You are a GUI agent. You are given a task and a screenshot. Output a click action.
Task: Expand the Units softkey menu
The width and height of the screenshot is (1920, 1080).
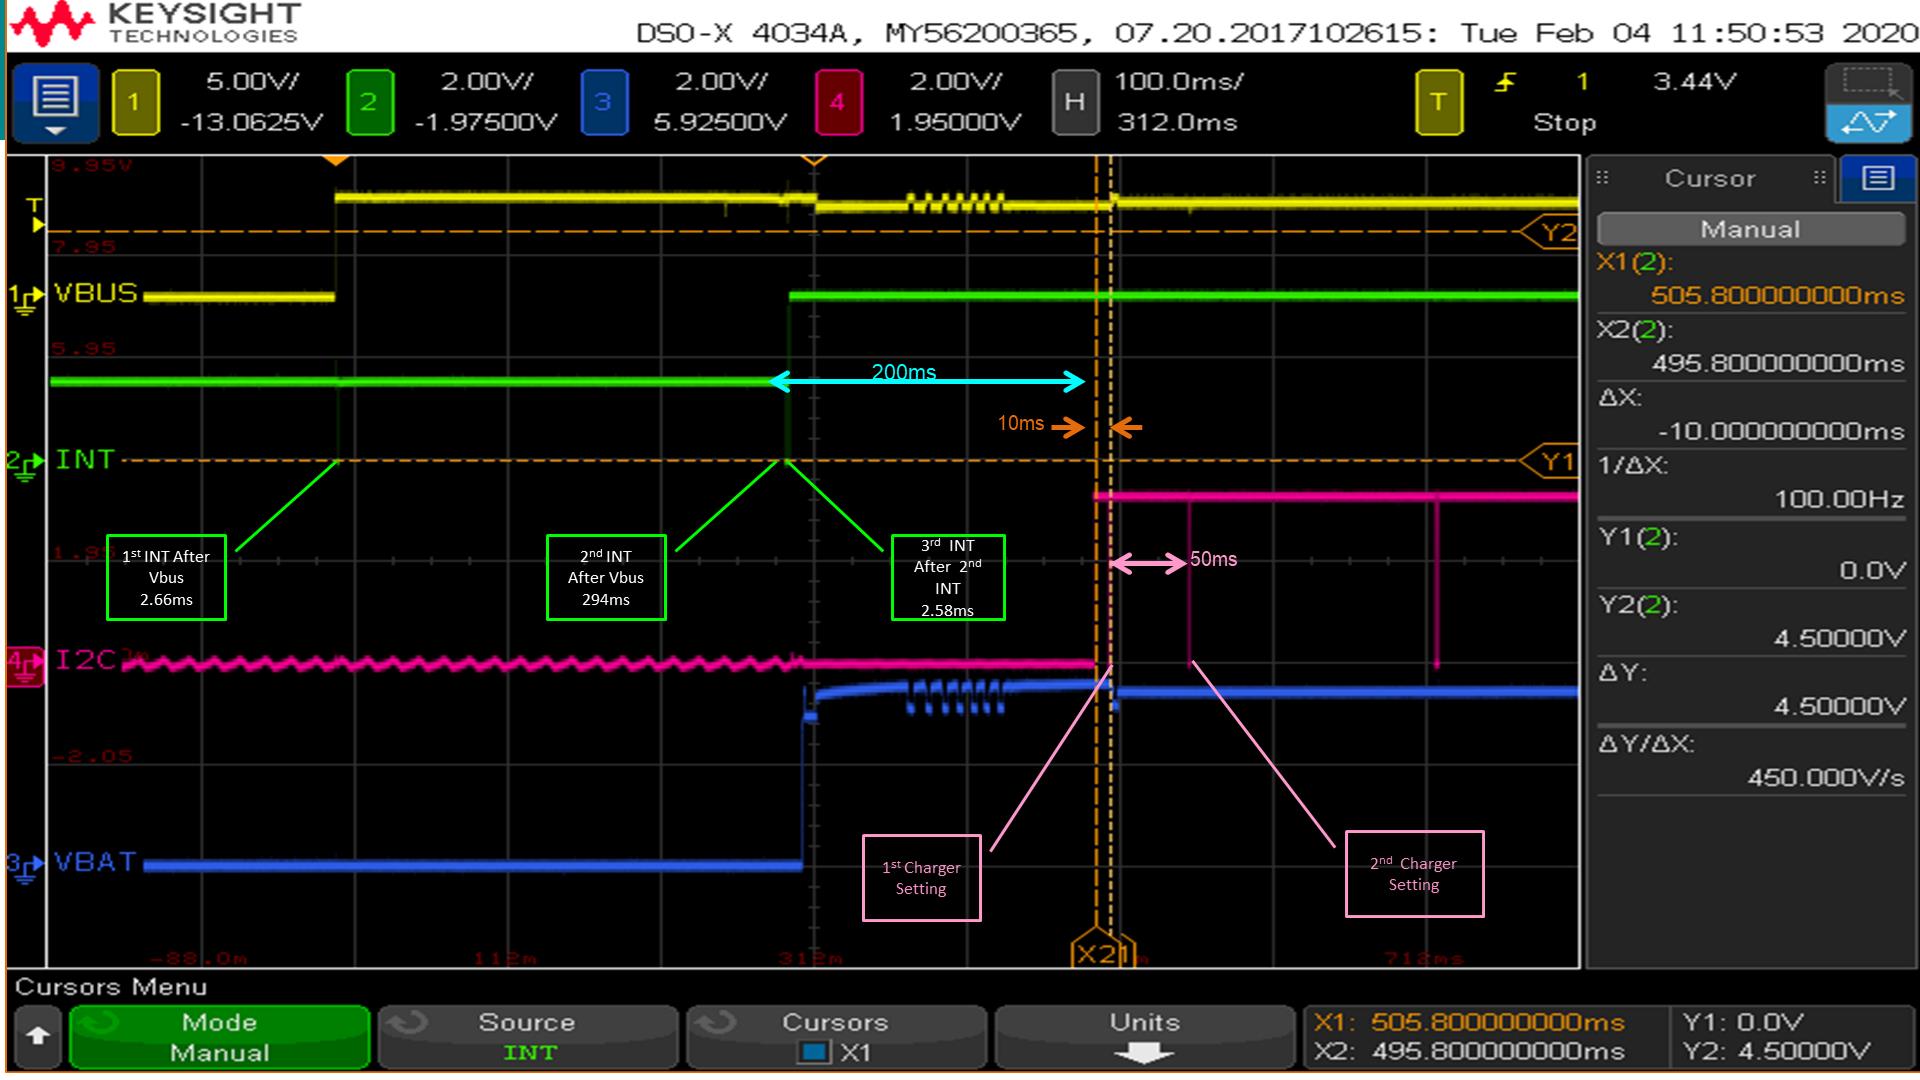point(1143,1037)
